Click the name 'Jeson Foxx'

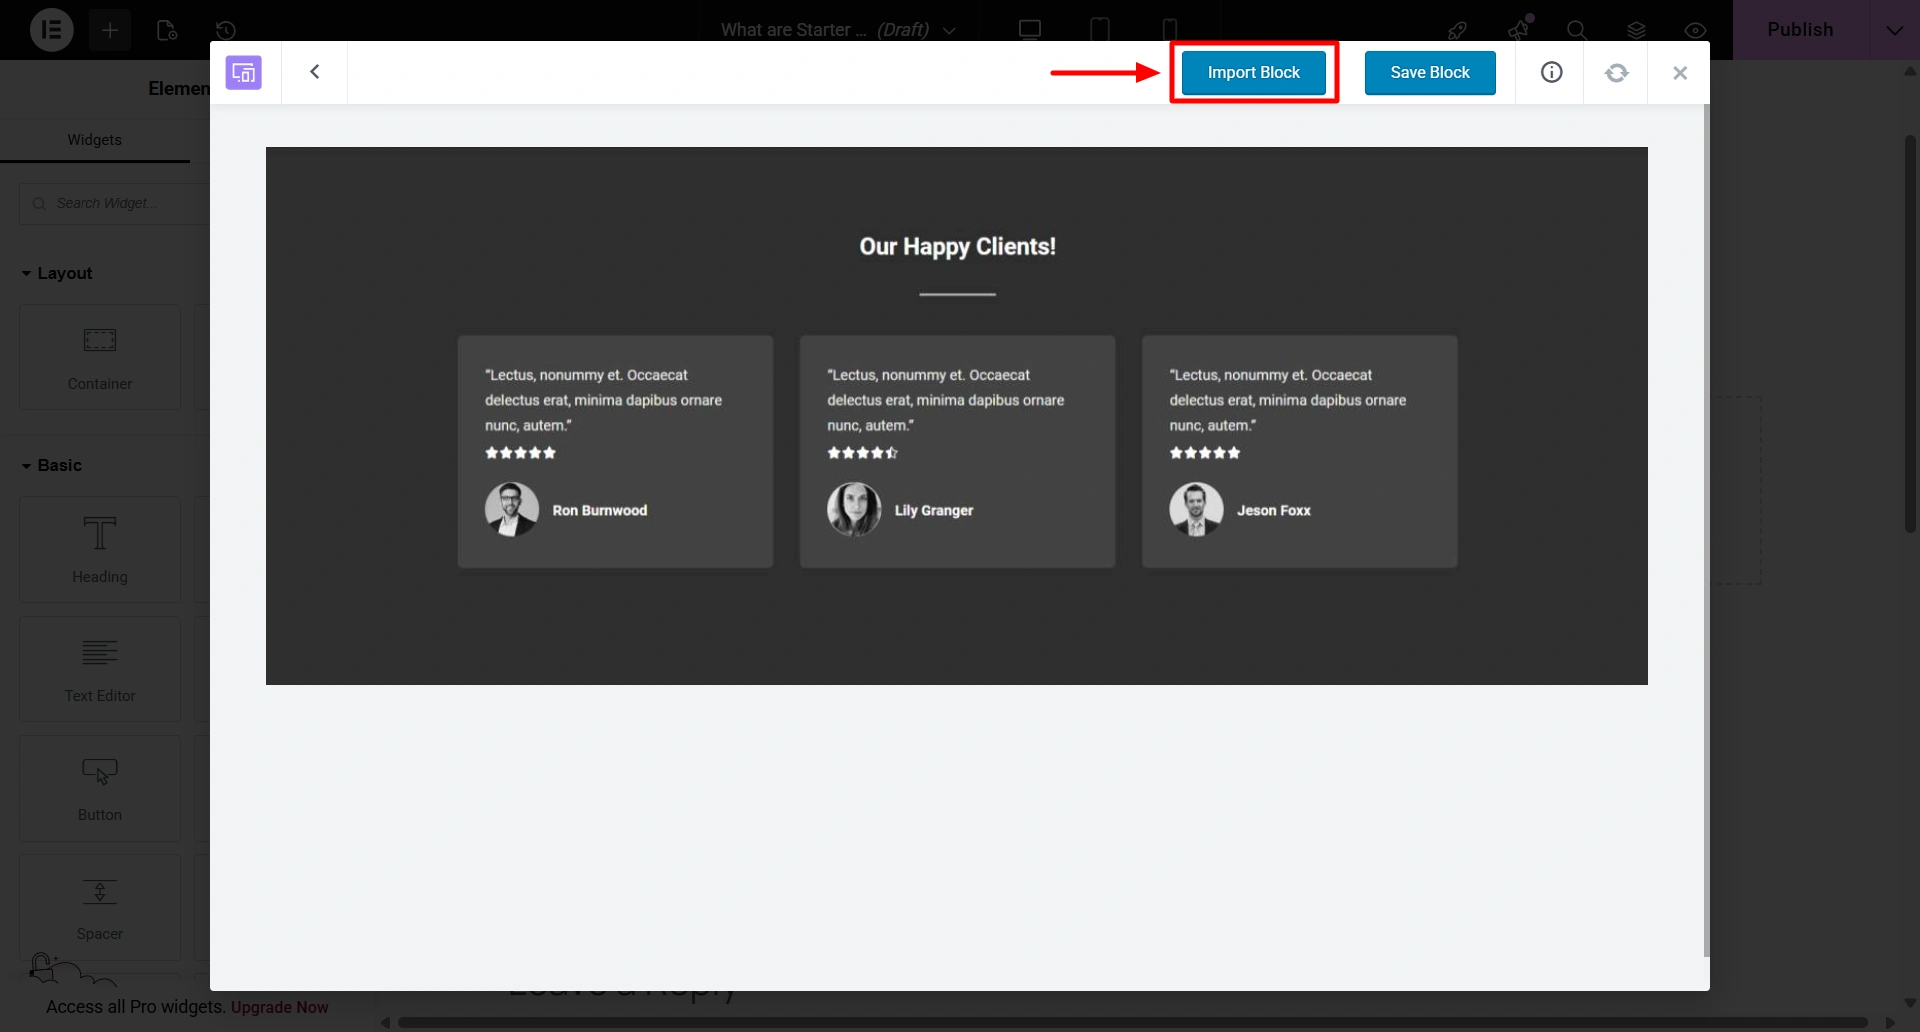tap(1274, 510)
